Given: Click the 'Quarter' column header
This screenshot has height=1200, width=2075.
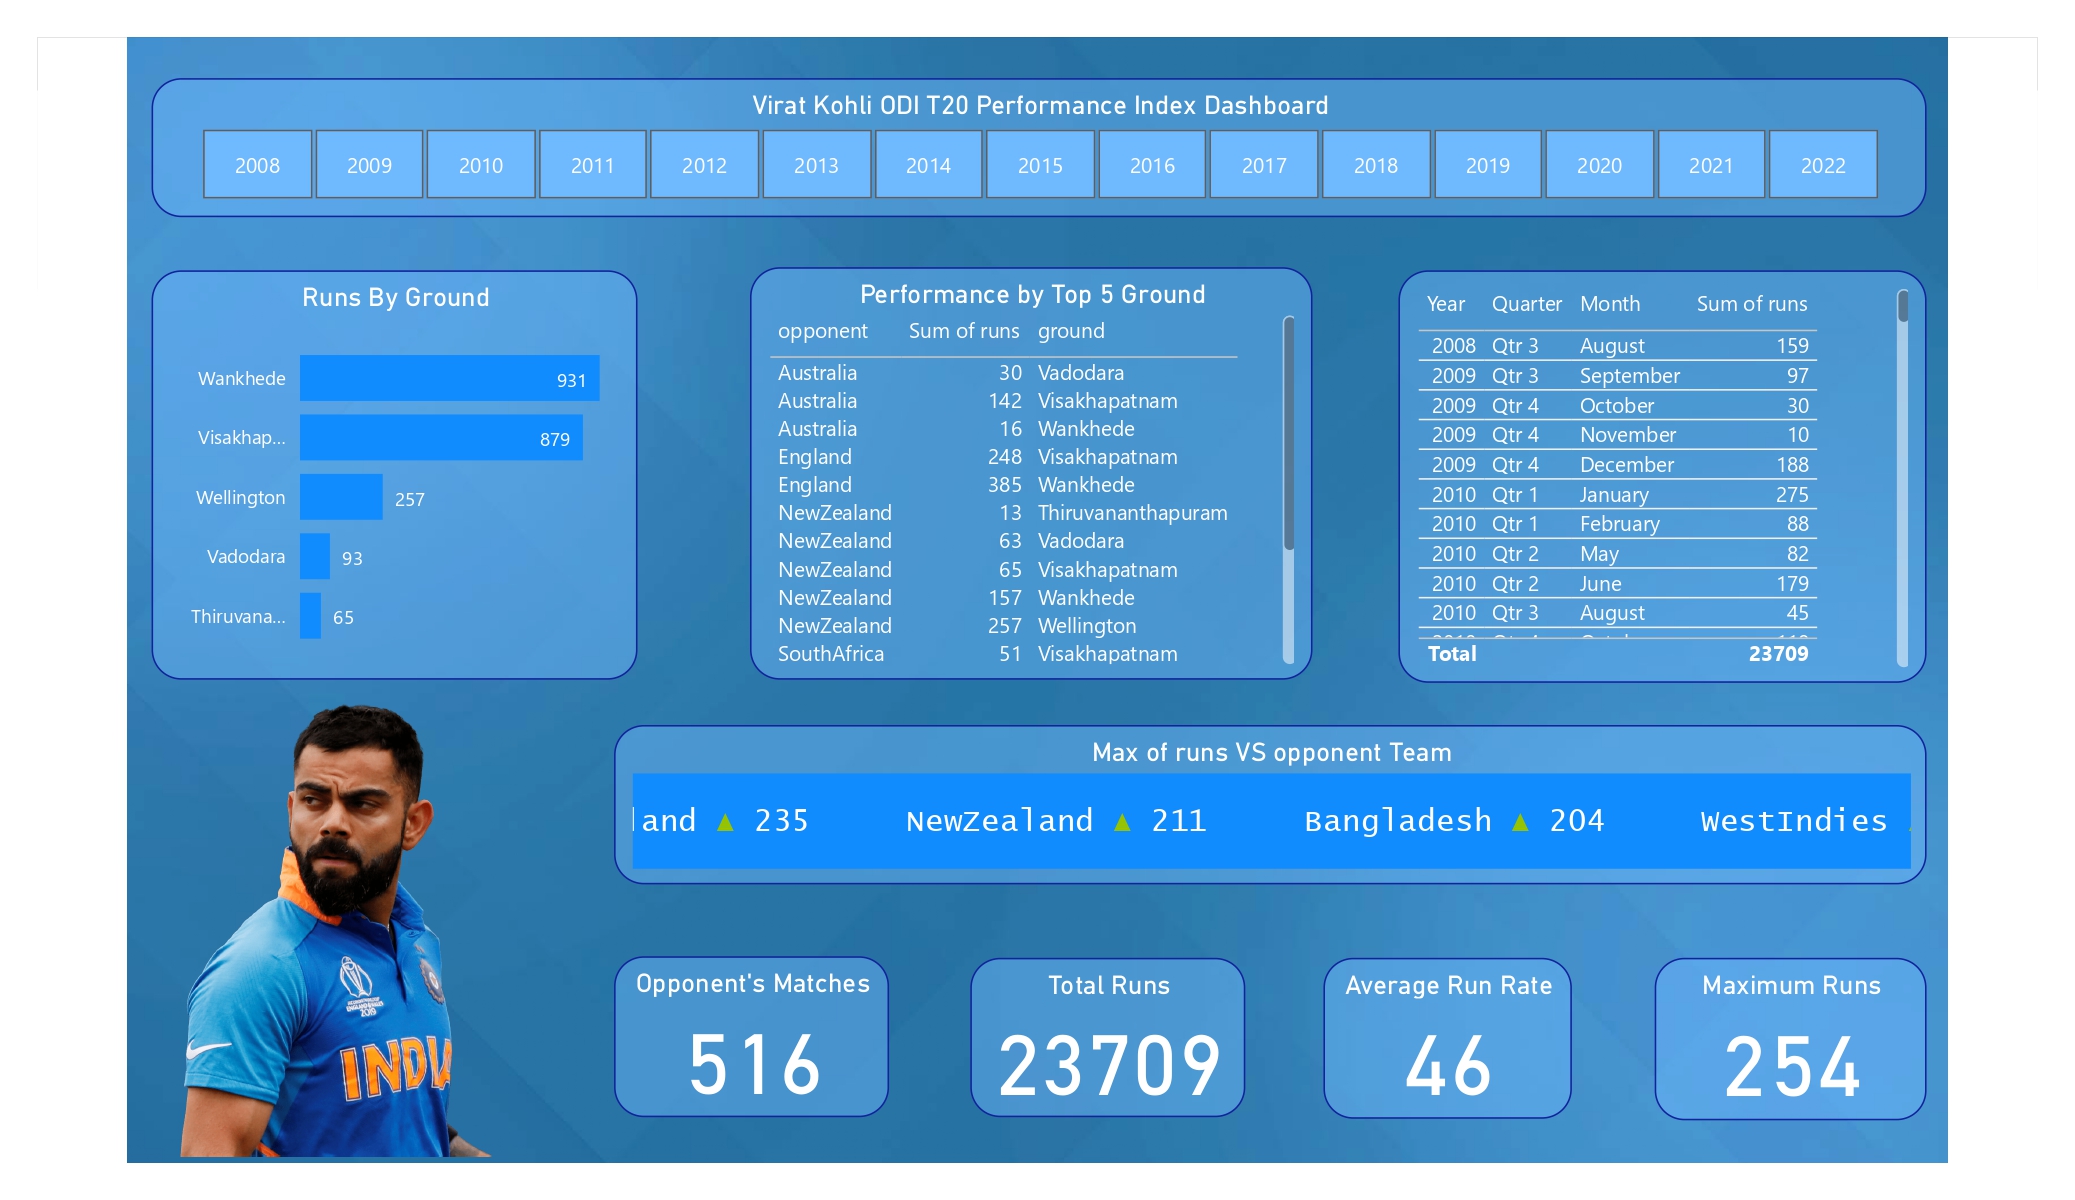Looking at the screenshot, I should pyautogui.click(x=1526, y=304).
